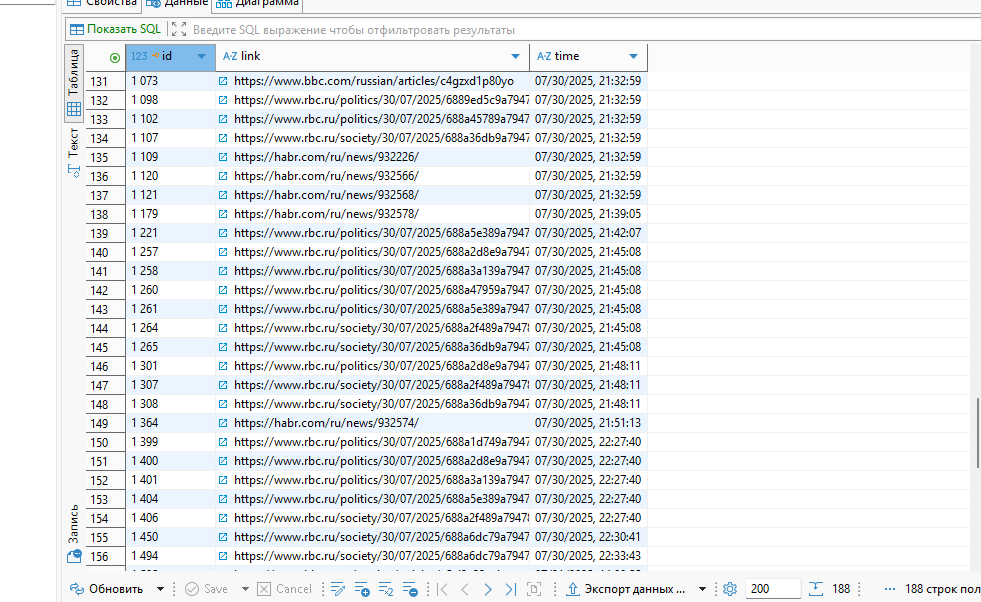Select time cell 07/30/2025, 21:42:07

[x=588, y=233]
